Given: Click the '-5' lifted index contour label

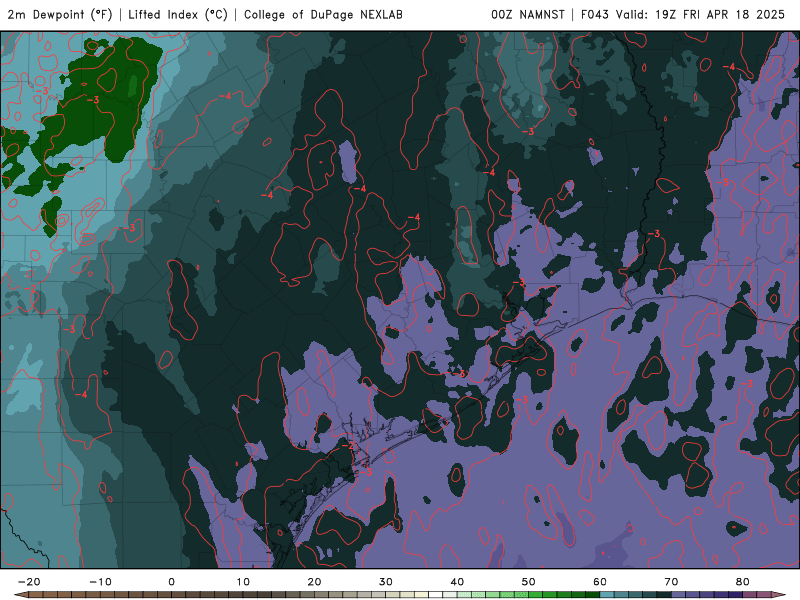Looking at the screenshot, I should [x=723, y=182].
